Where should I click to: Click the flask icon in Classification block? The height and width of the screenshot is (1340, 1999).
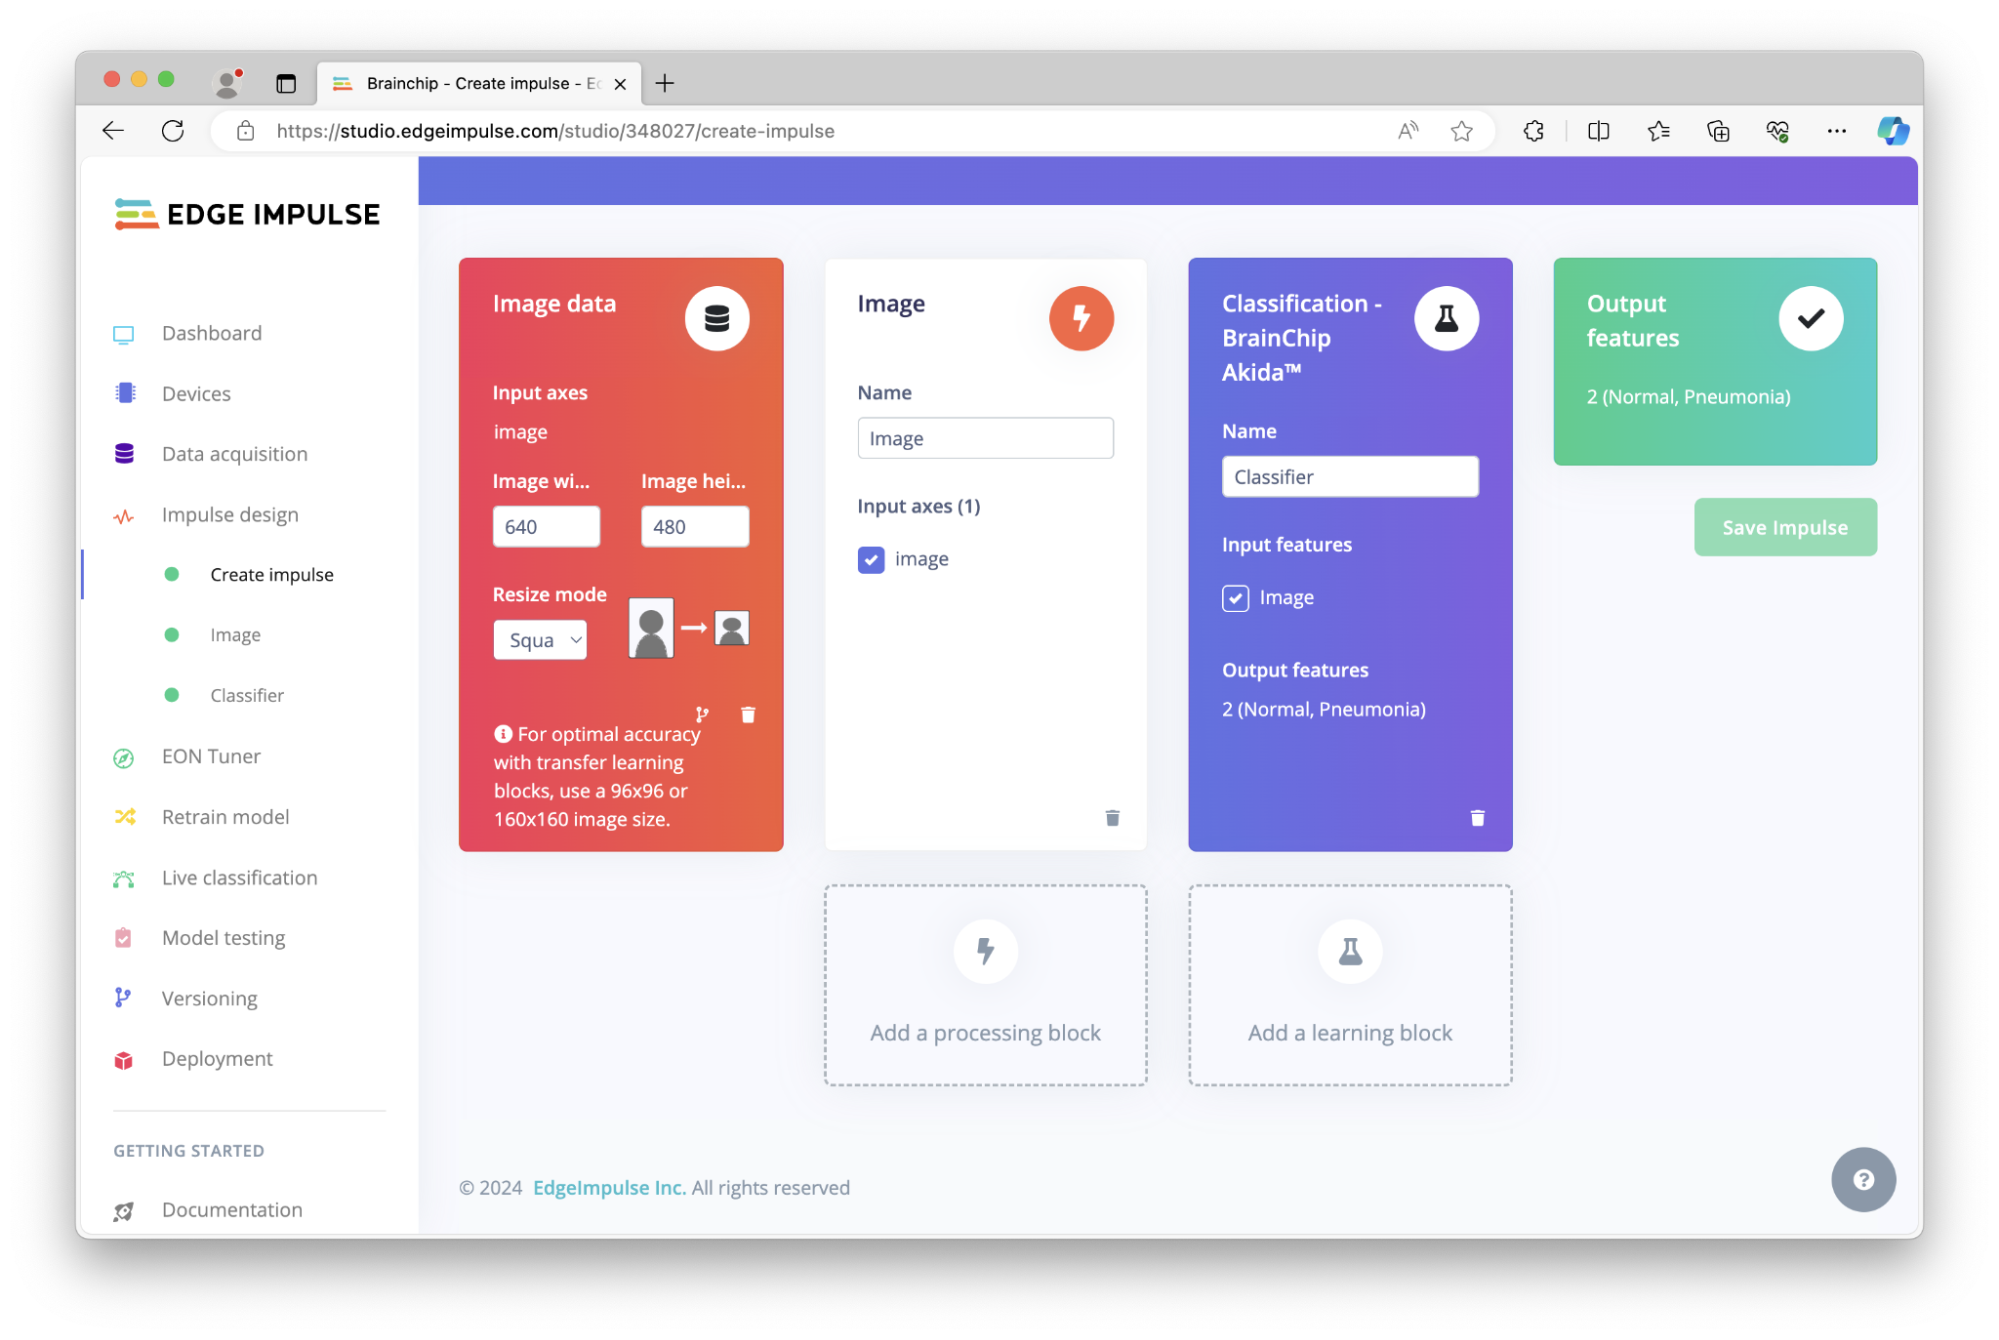(x=1446, y=318)
